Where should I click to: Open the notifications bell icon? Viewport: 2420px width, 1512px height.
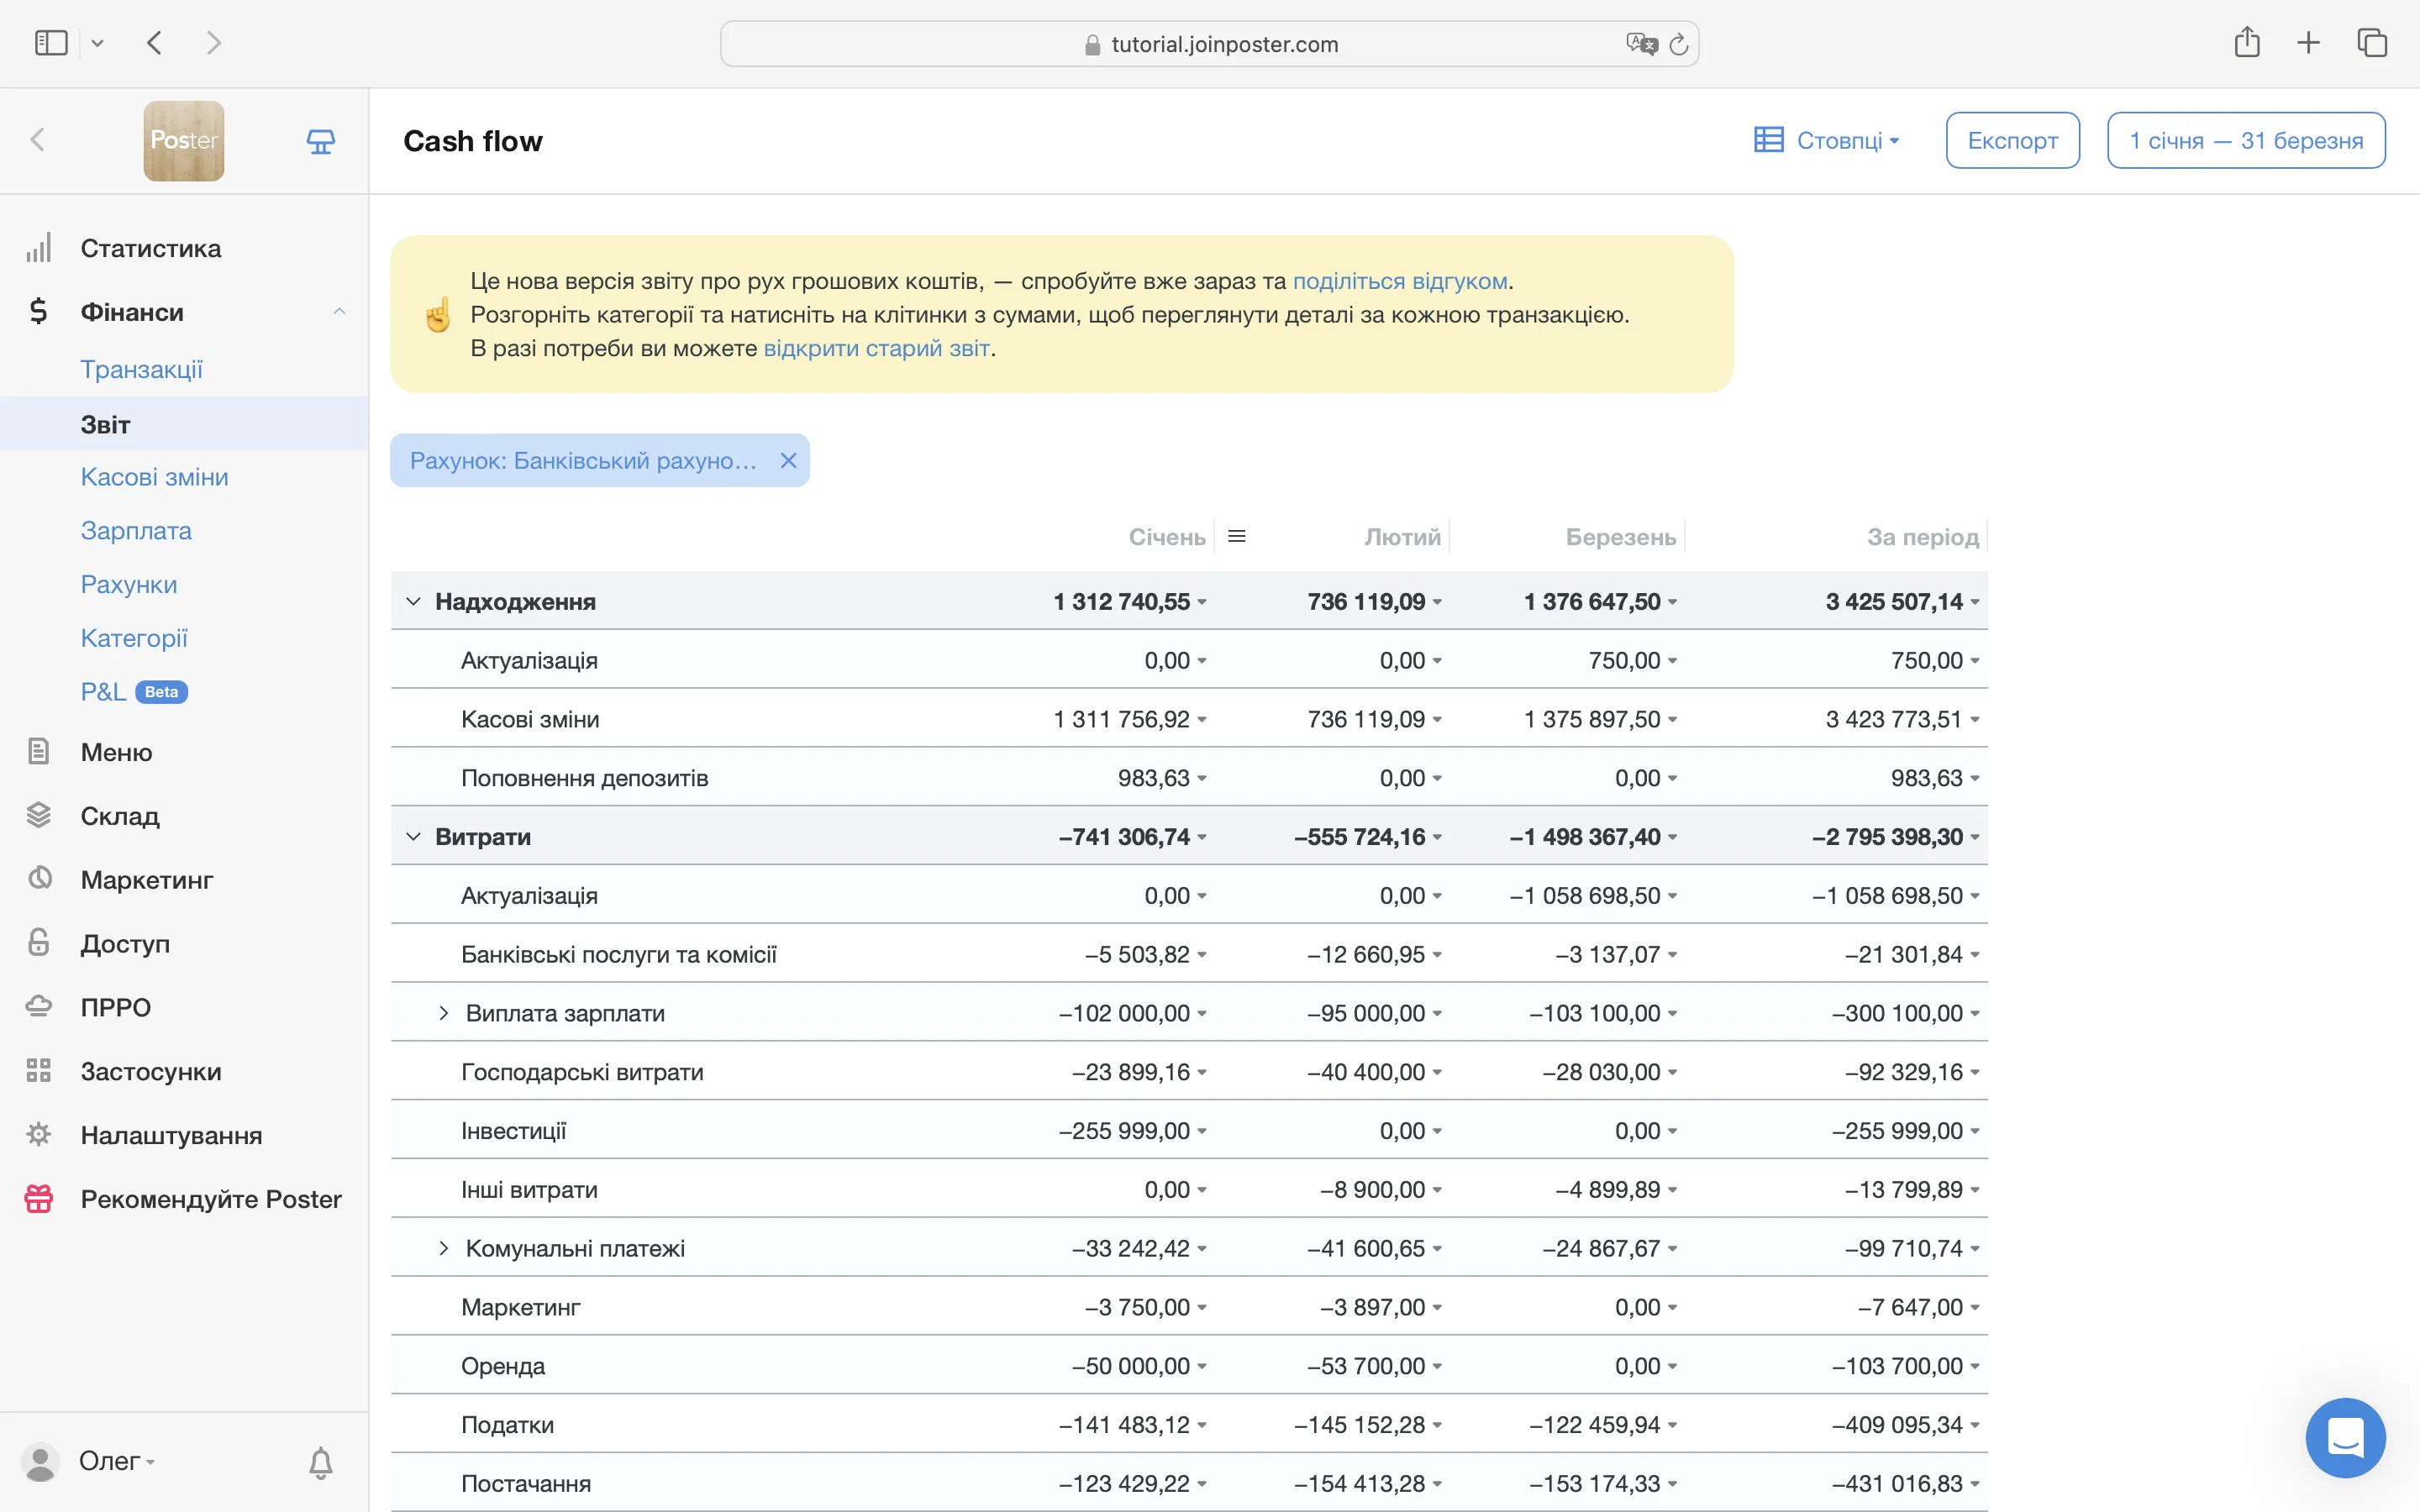(x=320, y=1462)
